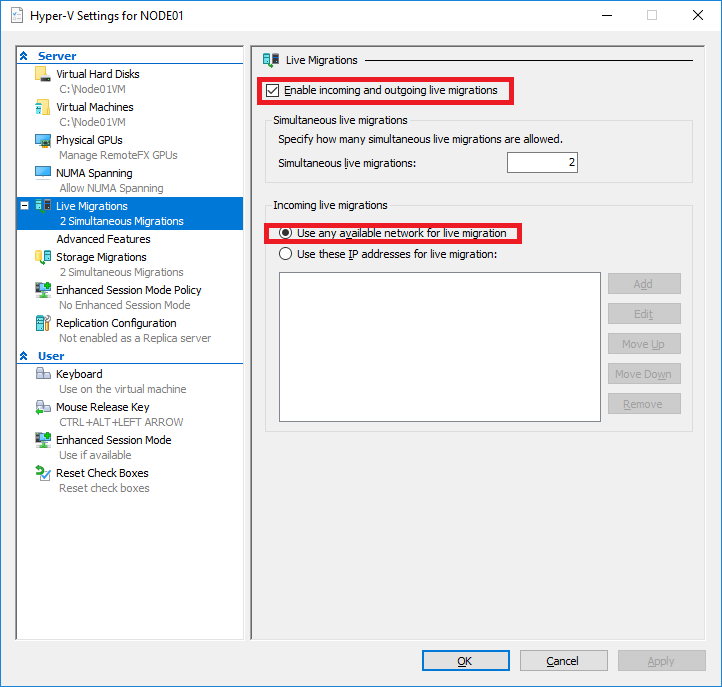Open Keyboard user settings
Viewport: 722px width, 687px height.
(x=79, y=374)
